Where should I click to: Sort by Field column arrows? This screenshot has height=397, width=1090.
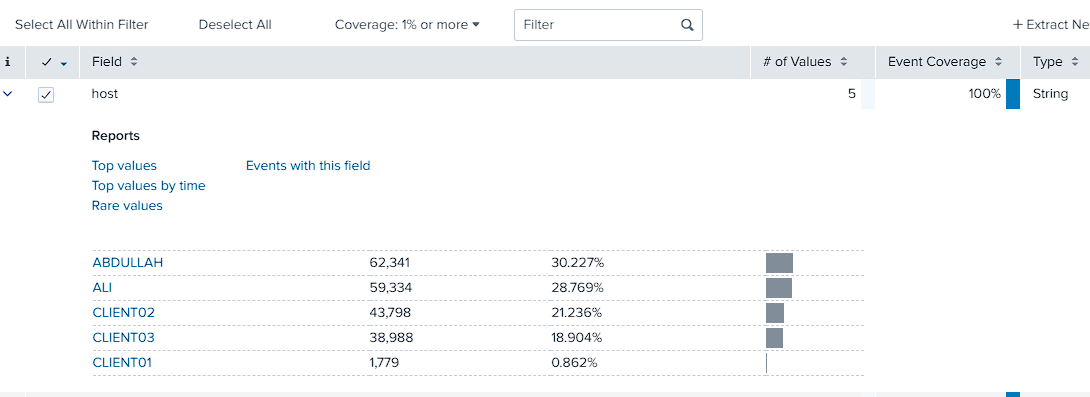coord(133,62)
